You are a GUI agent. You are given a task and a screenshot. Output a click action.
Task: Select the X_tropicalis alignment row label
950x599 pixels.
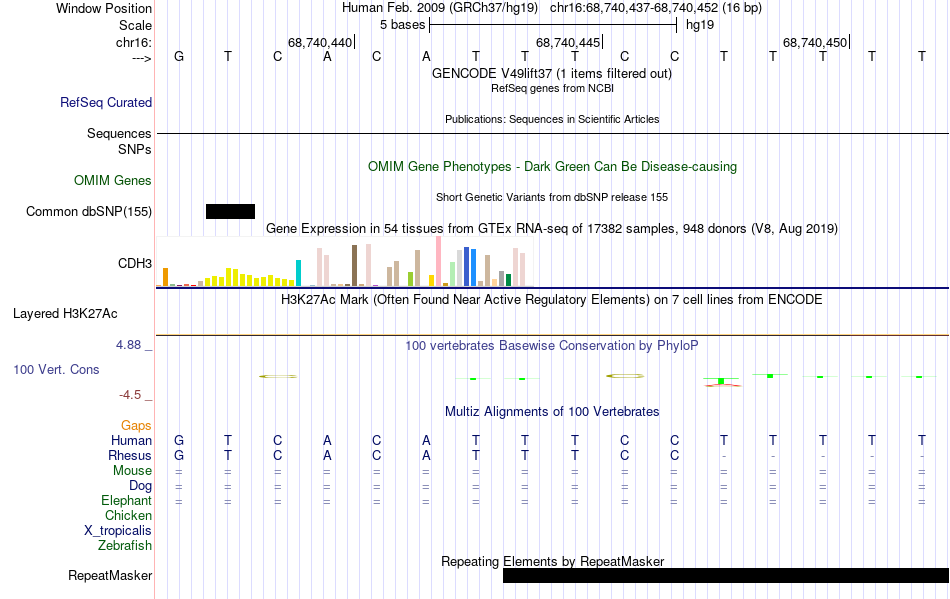point(118,531)
